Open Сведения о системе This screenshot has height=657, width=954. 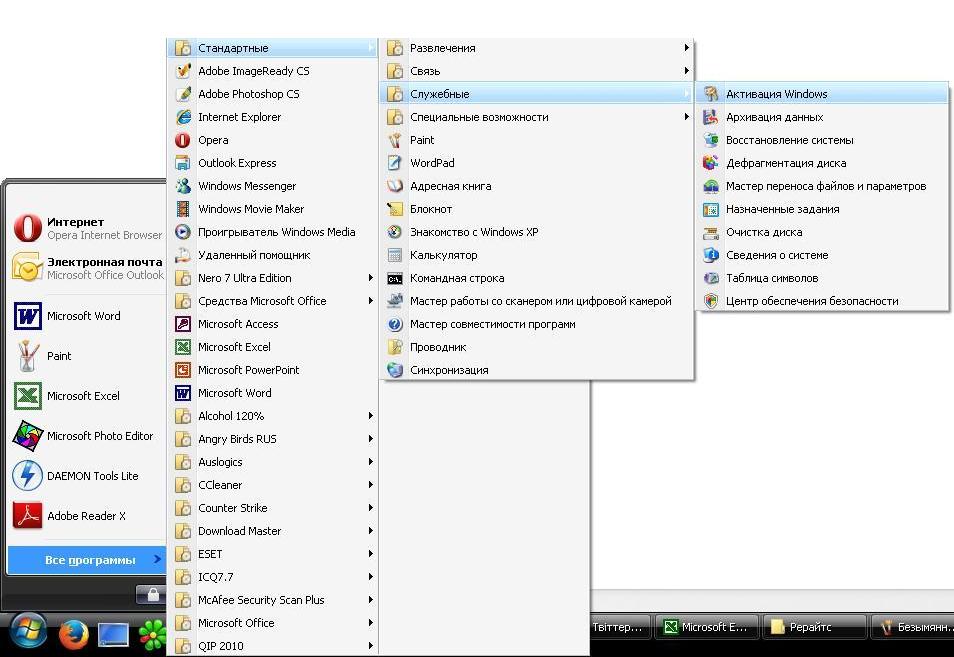tap(823, 255)
